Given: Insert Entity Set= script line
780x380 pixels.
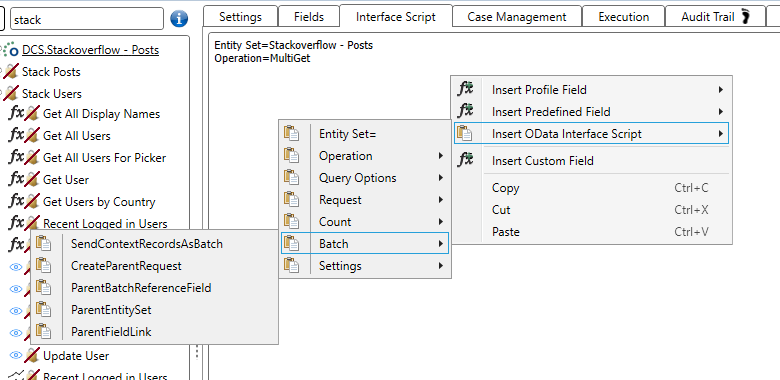Looking at the screenshot, I should pos(365,133).
